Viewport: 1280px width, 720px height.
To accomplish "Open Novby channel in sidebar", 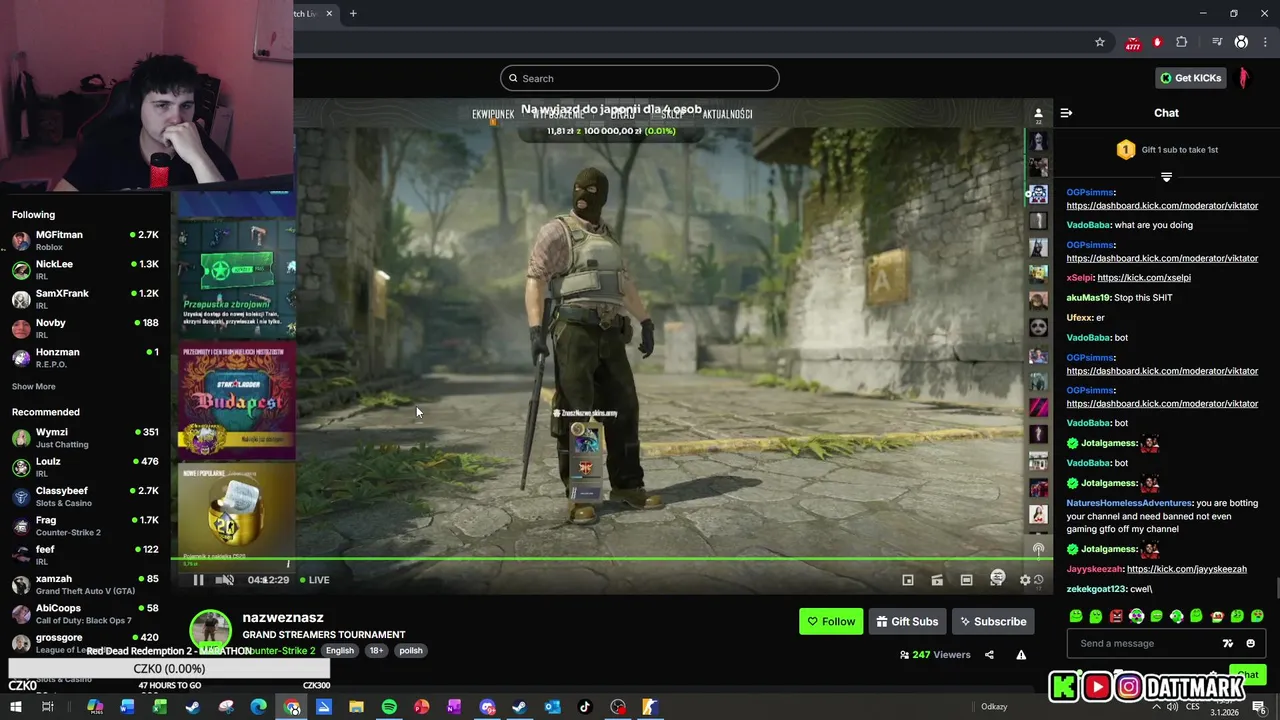I will tap(85, 328).
